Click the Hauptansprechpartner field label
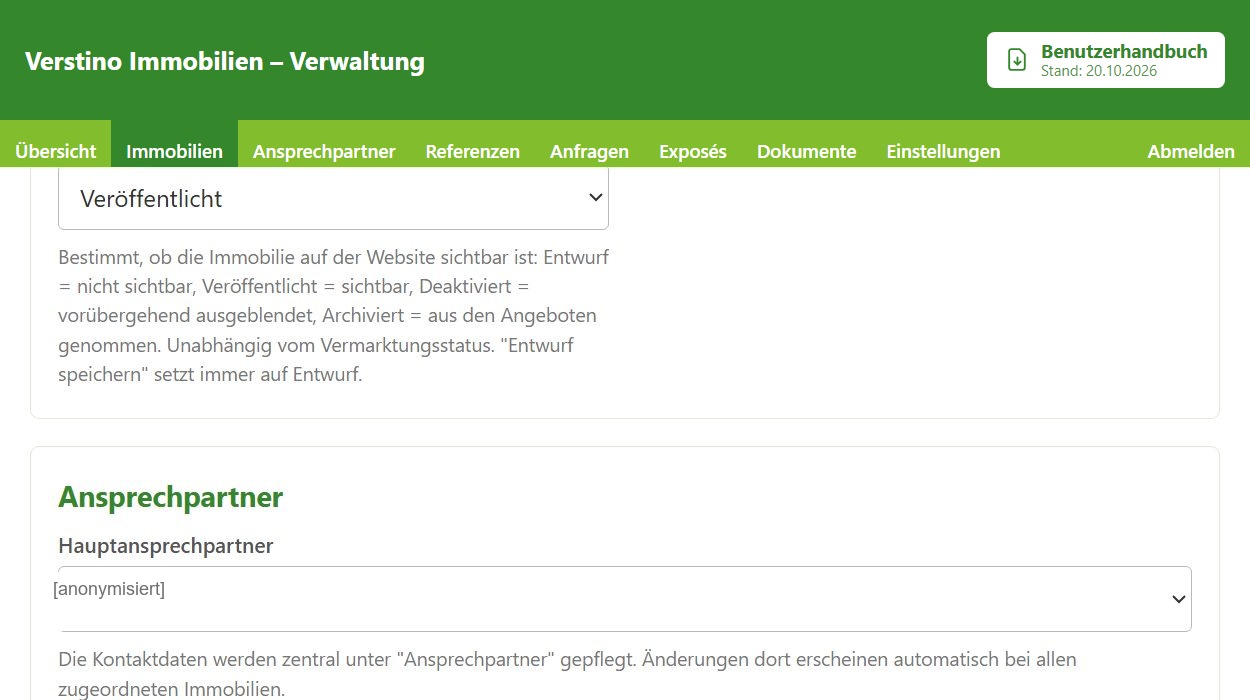1250x700 pixels. [166, 546]
